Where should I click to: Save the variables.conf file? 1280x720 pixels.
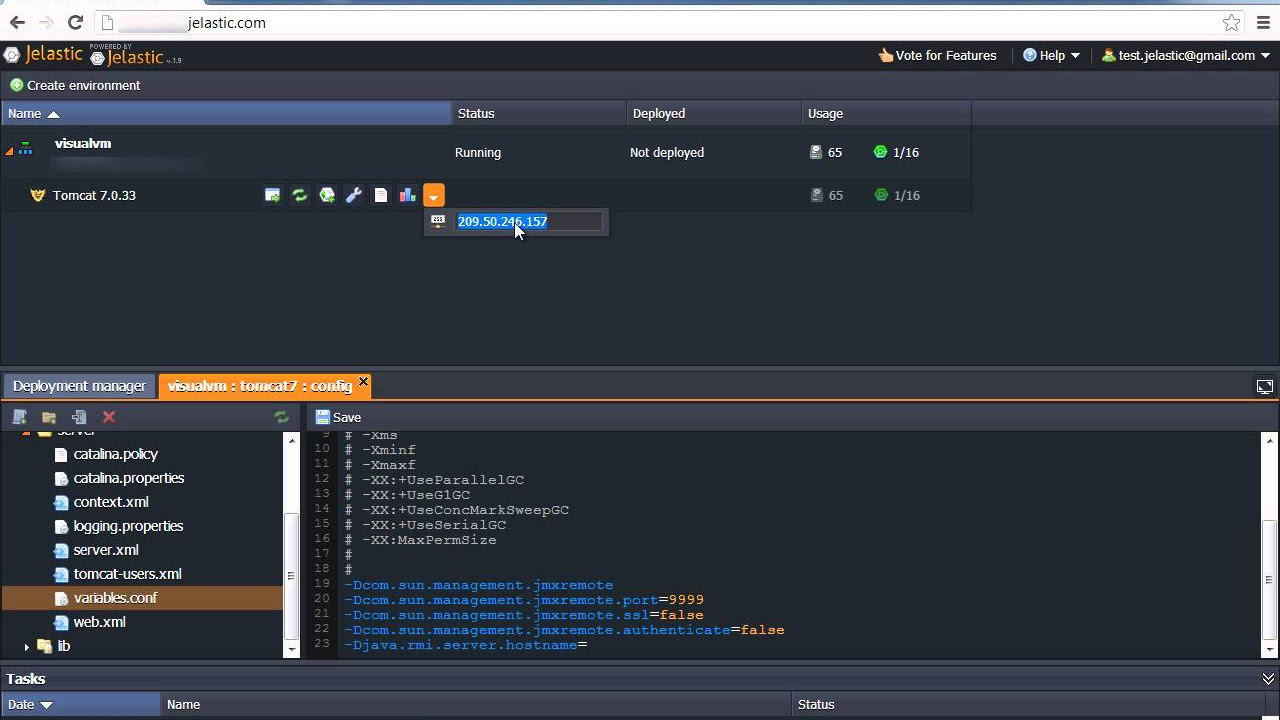[x=338, y=417]
